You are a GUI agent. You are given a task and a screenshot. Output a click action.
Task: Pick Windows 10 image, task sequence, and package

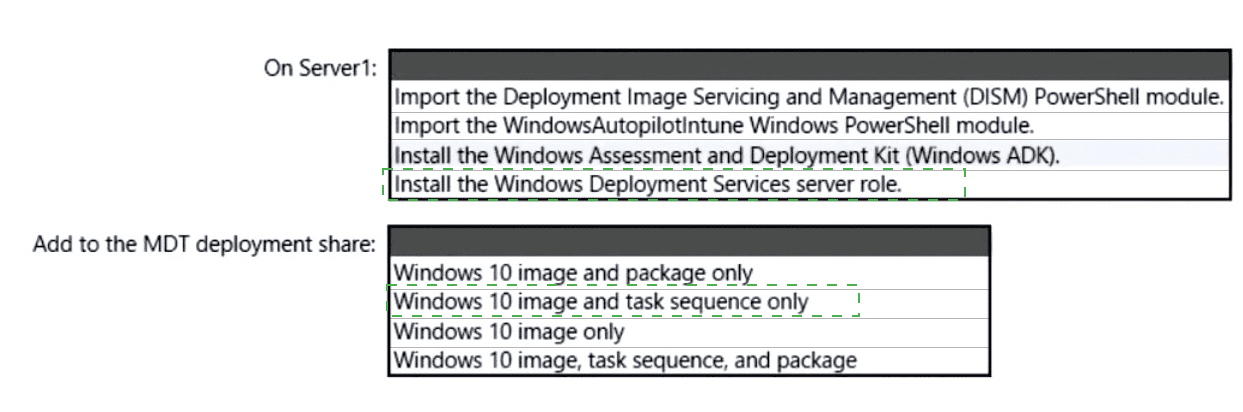pyautogui.click(x=625, y=360)
